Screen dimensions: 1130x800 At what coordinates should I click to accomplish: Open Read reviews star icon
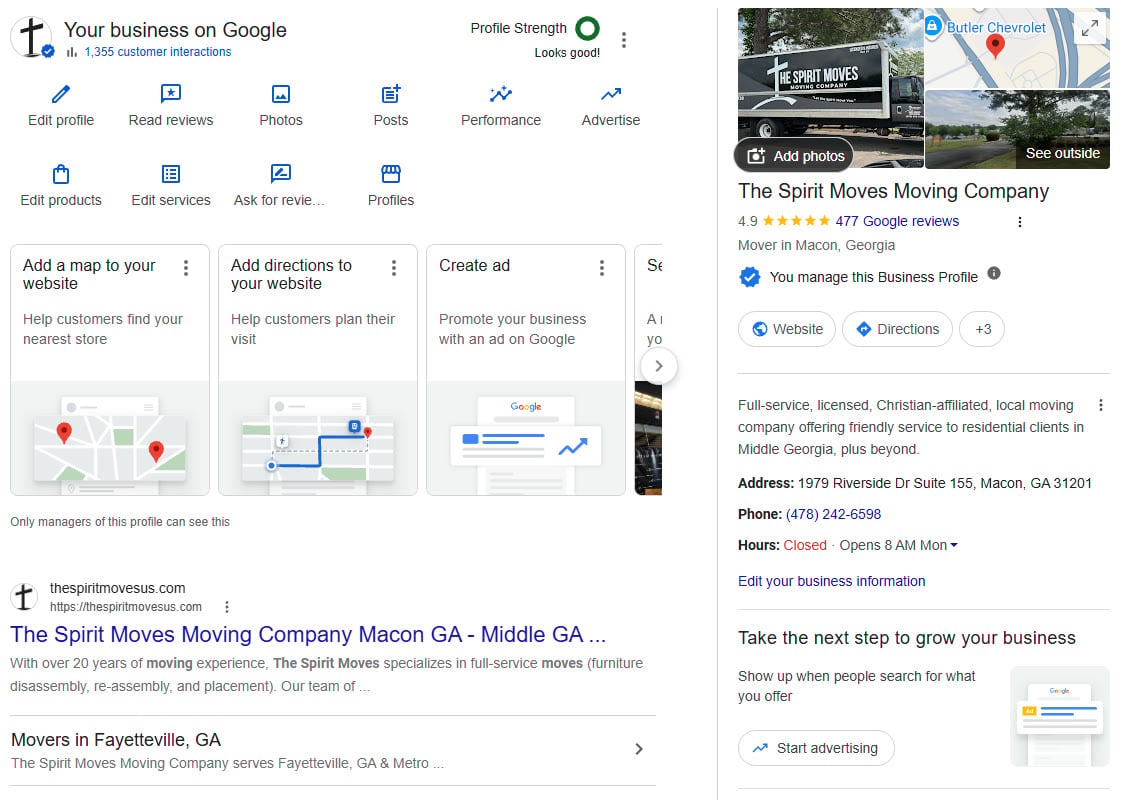pos(171,94)
